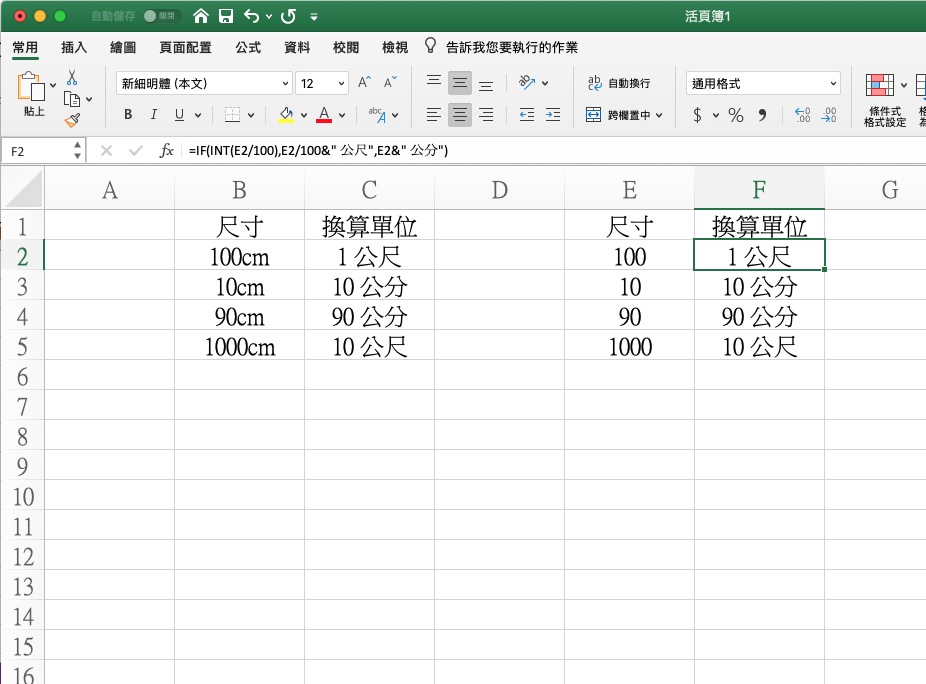The height and width of the screenshot is (684, 926).
Task: Open the 新細明體 font name dropdown
Action: [x=286, y=84]
